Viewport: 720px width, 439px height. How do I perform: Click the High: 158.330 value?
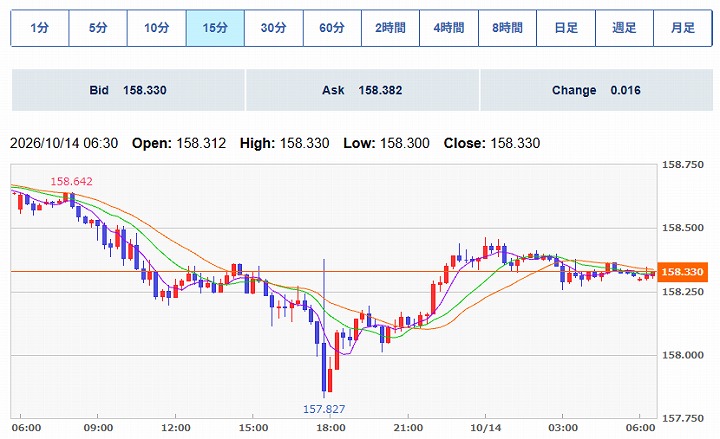(x=285, y=143)
